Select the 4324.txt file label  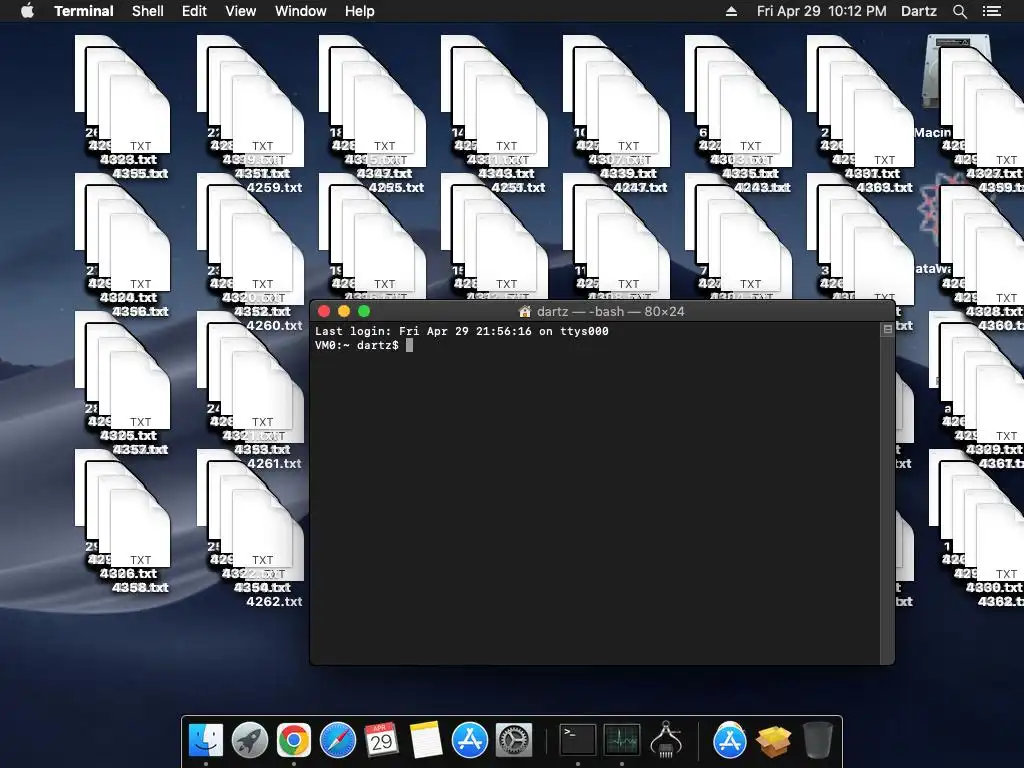coord(129,297)
